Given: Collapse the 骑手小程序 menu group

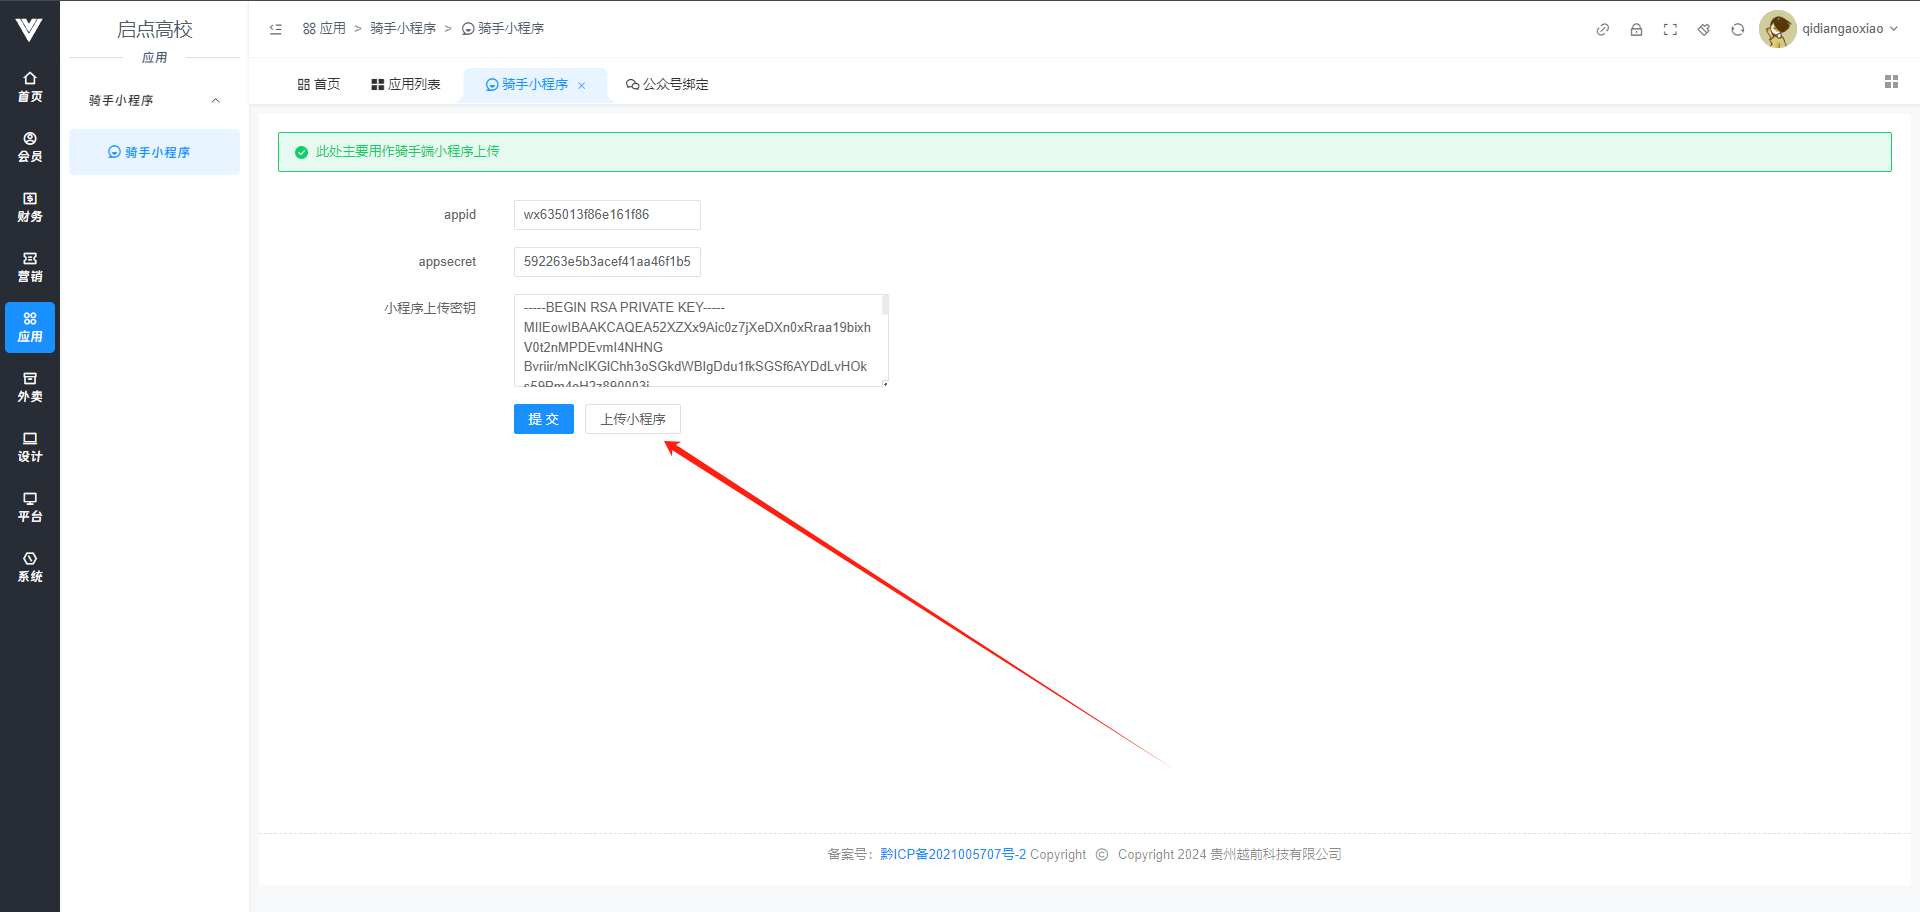Looking at the screenshot, I should pyautogui.click(x=215, y=101).
